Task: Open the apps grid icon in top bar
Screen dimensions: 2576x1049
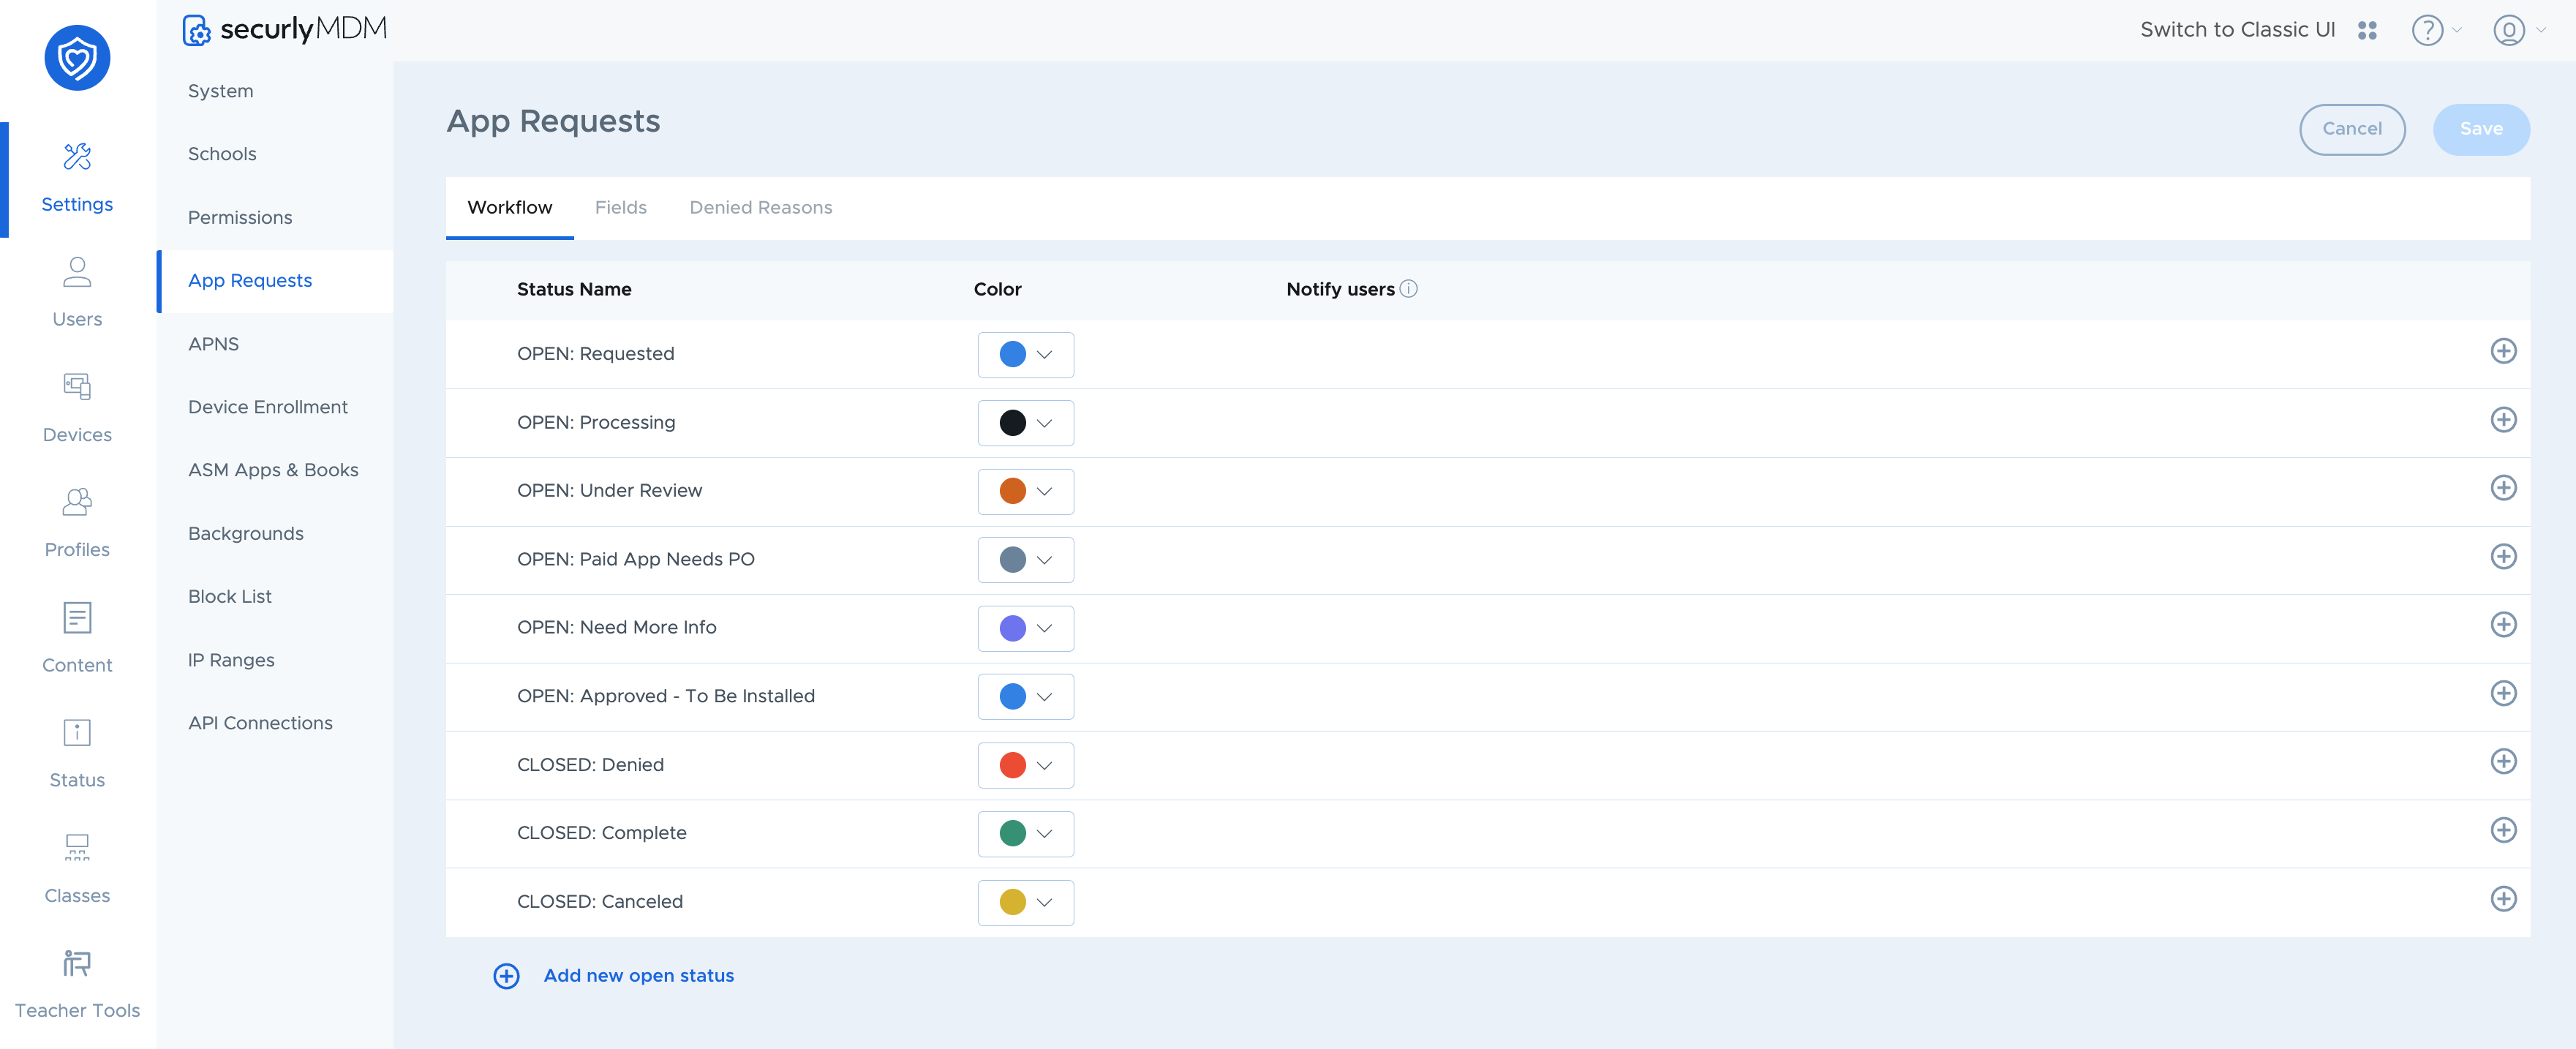Action: pos(2368,30)
